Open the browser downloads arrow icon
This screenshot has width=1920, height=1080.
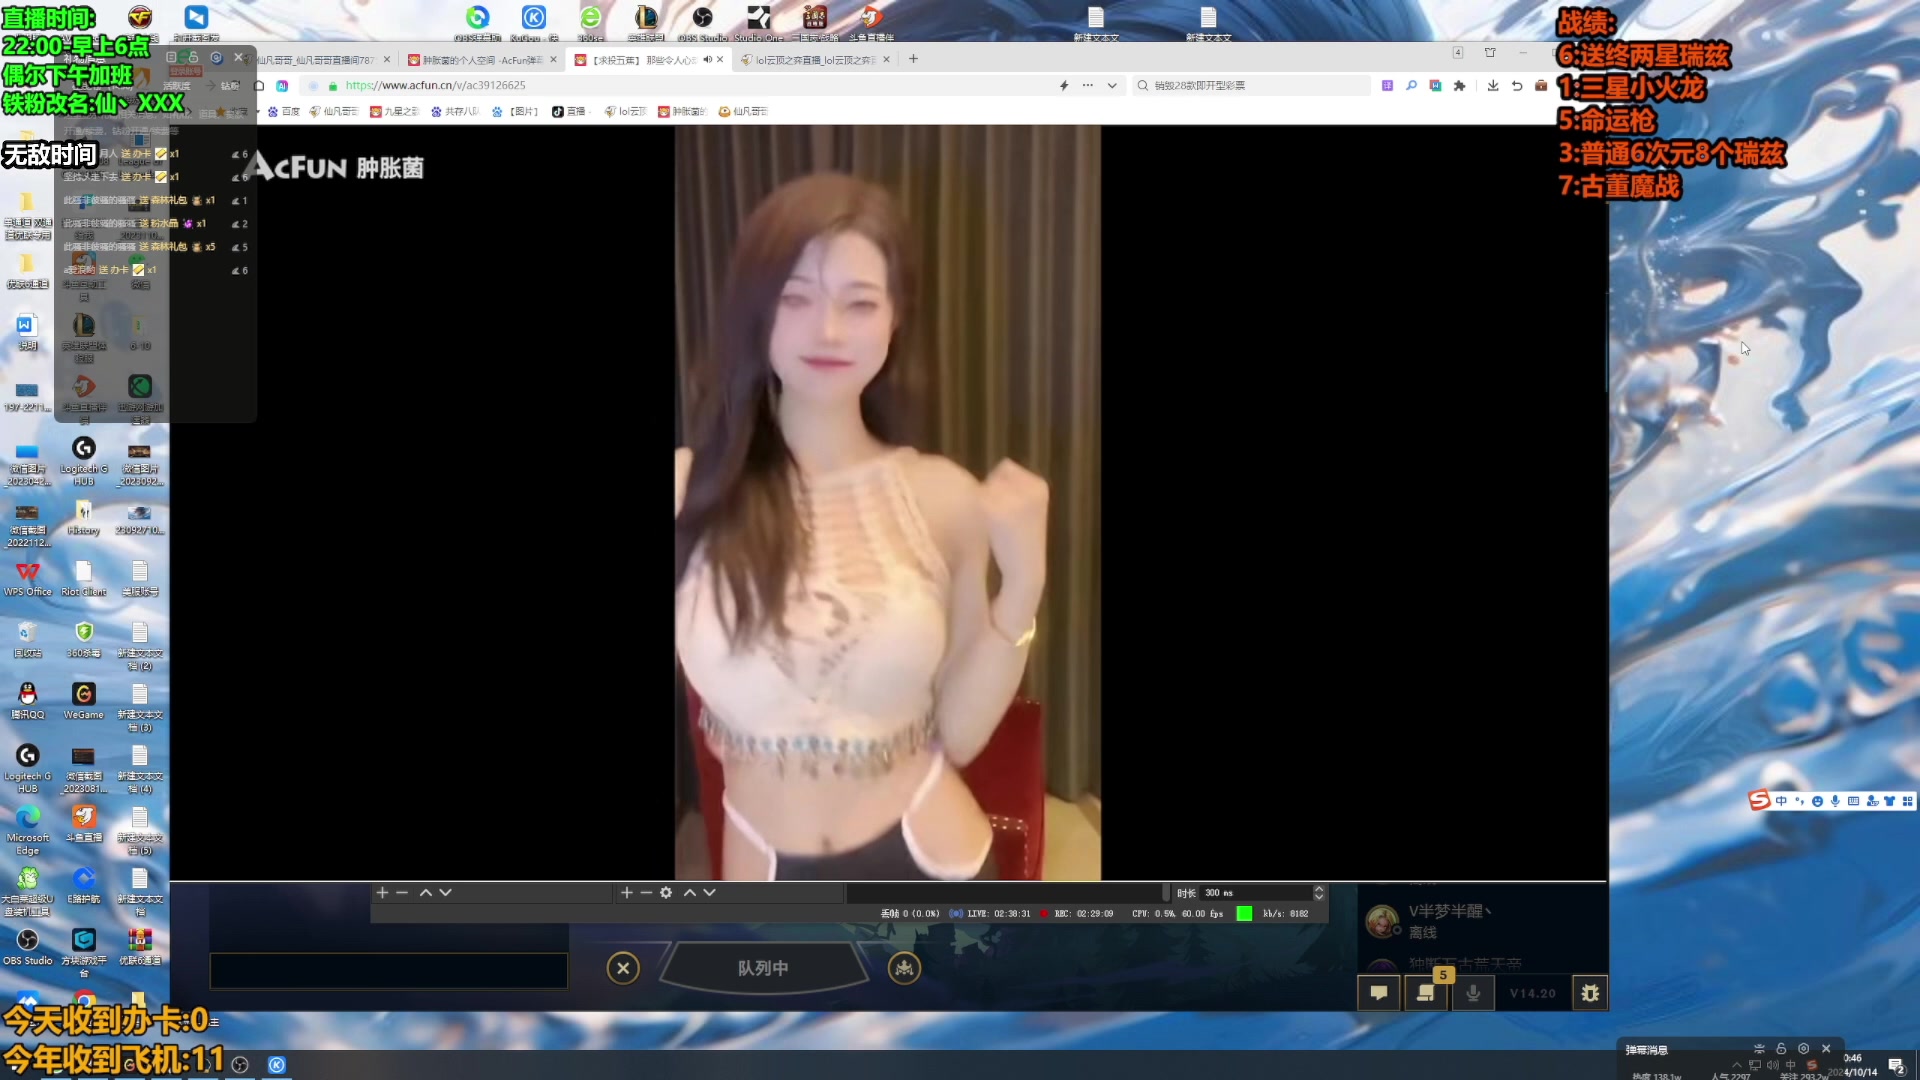[x=1493, y=86]
